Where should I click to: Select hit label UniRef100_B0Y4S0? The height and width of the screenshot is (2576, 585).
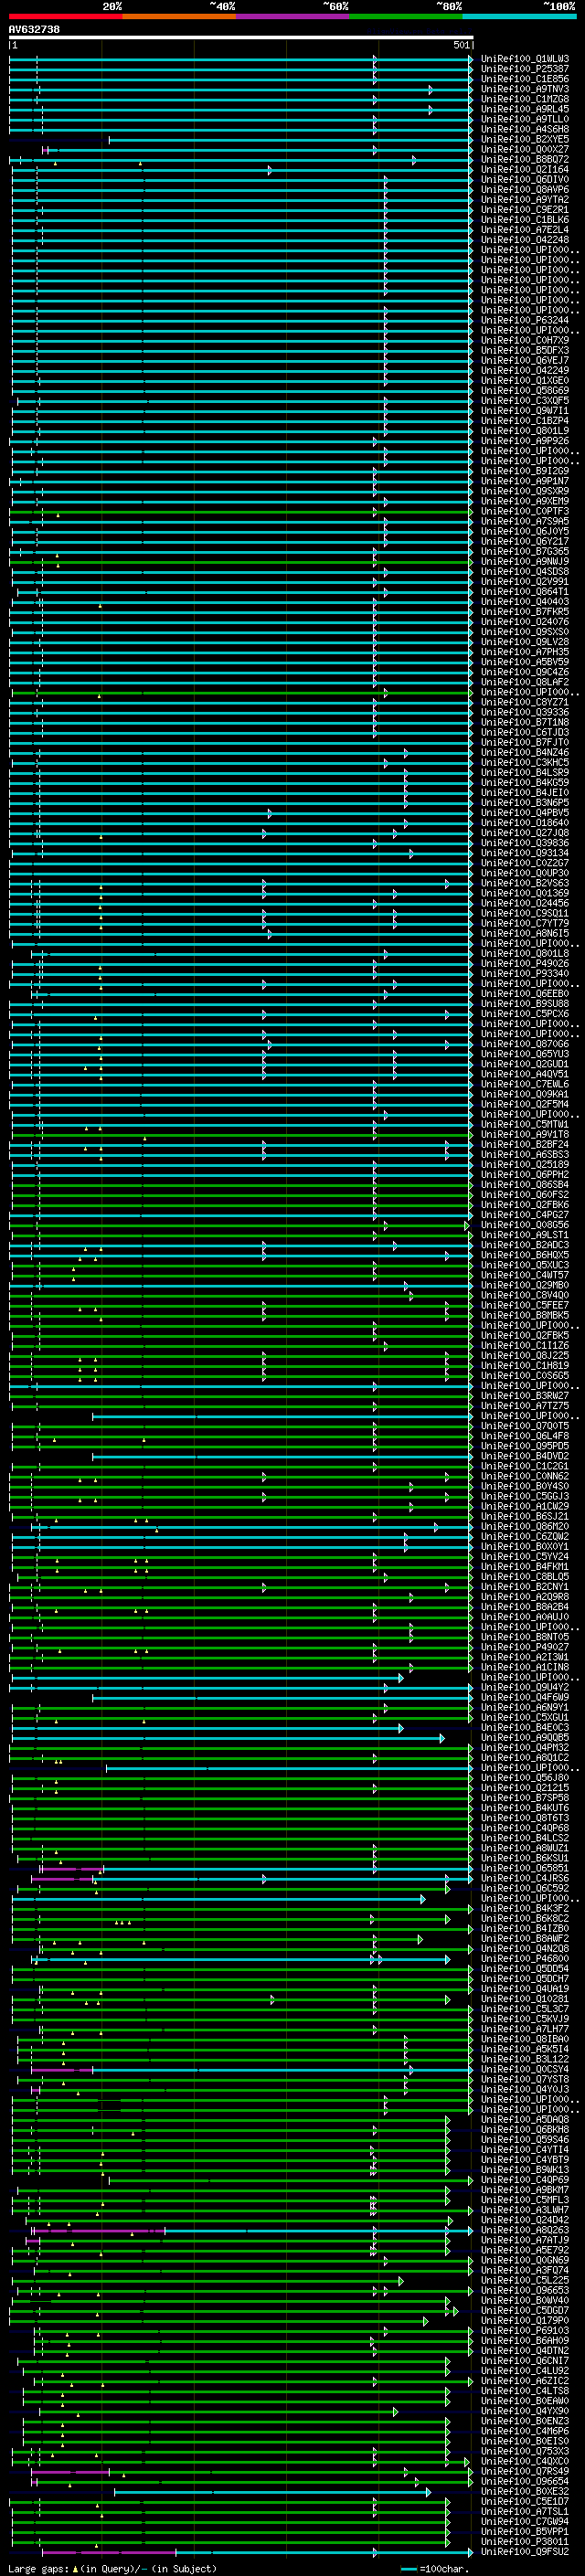525,1485
